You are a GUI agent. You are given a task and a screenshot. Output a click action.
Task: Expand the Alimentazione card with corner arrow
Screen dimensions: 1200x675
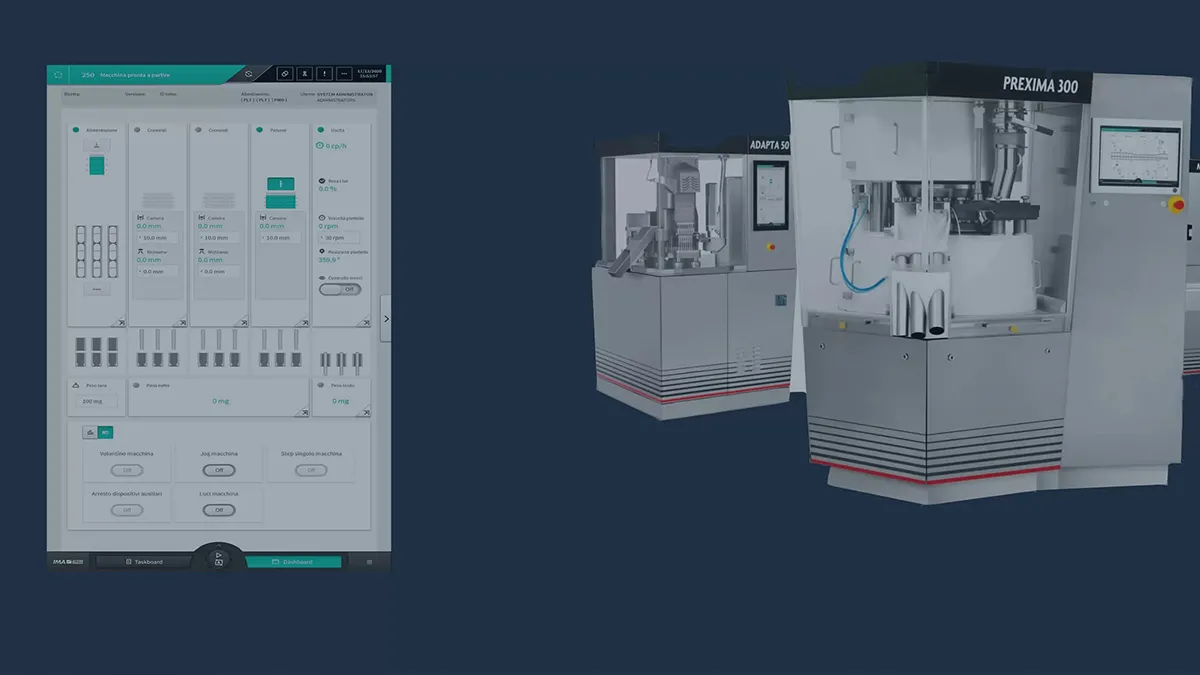tap(120, 321)
